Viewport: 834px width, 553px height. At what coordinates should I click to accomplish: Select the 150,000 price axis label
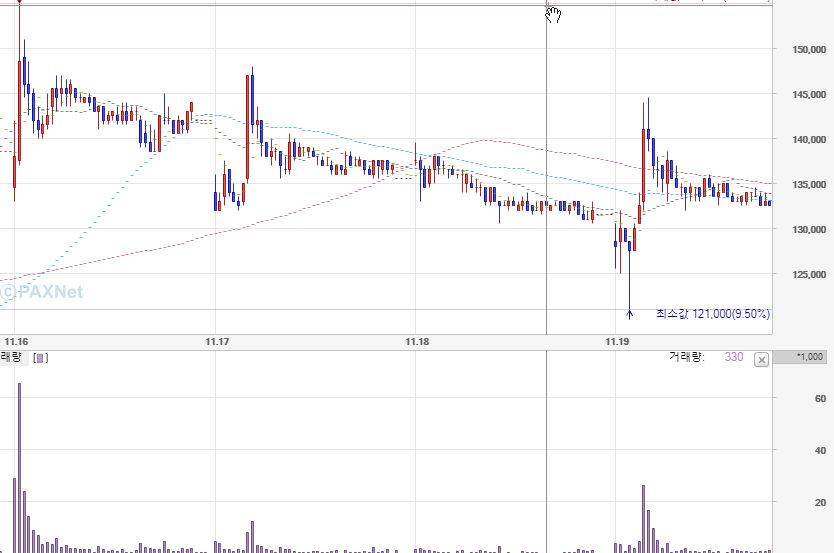809,49
